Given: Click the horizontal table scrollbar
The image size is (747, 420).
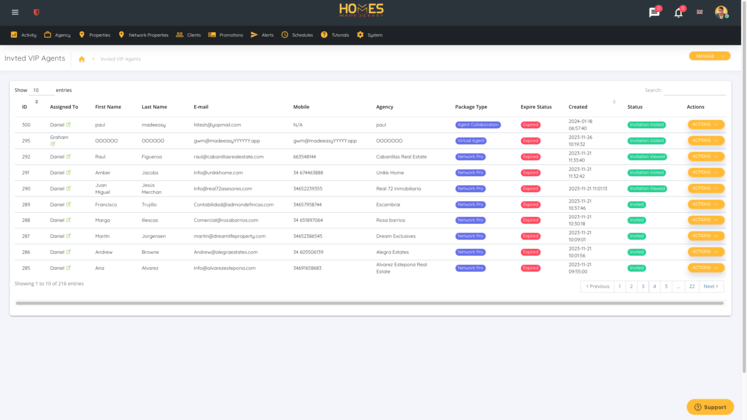Looking at the screenshot, I should click(x=370, y=303).
